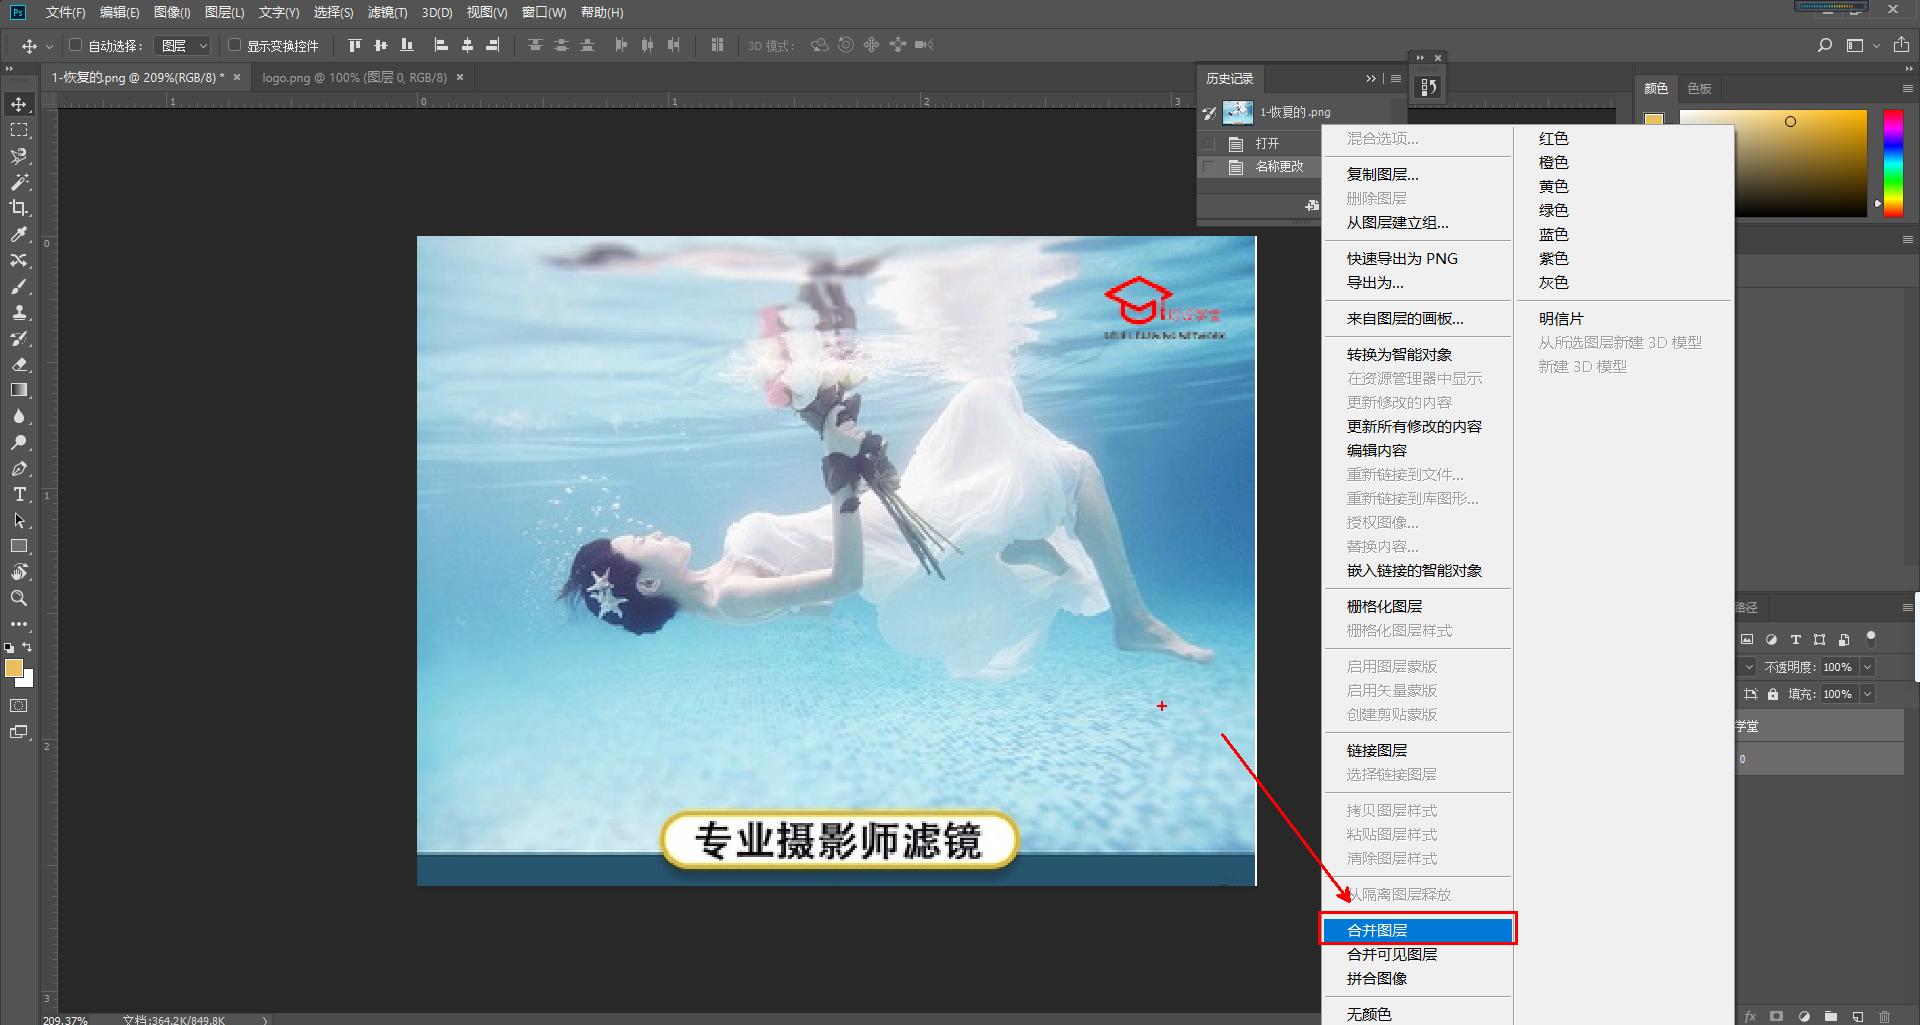Open the selection mode combo next to 自动选择
Screen dimensions: 1920x1025
[182, 45]
